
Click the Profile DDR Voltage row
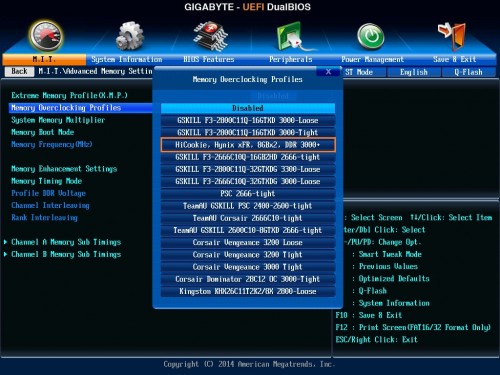pos(48,193)
